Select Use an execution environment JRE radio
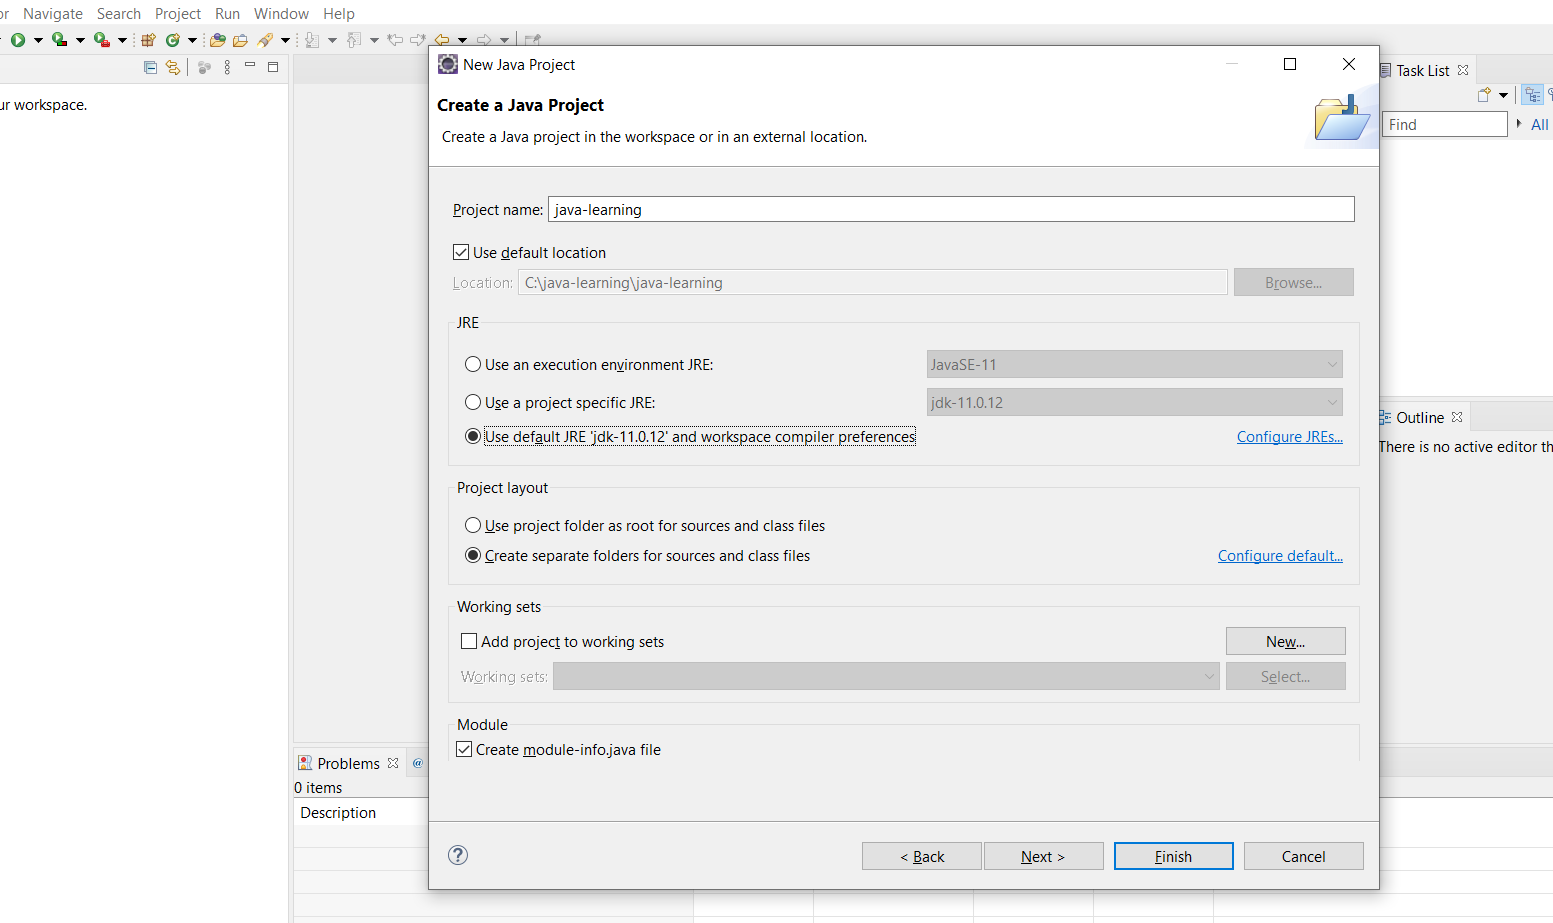This screenshot has height=923, width=1553. (473, 364)
